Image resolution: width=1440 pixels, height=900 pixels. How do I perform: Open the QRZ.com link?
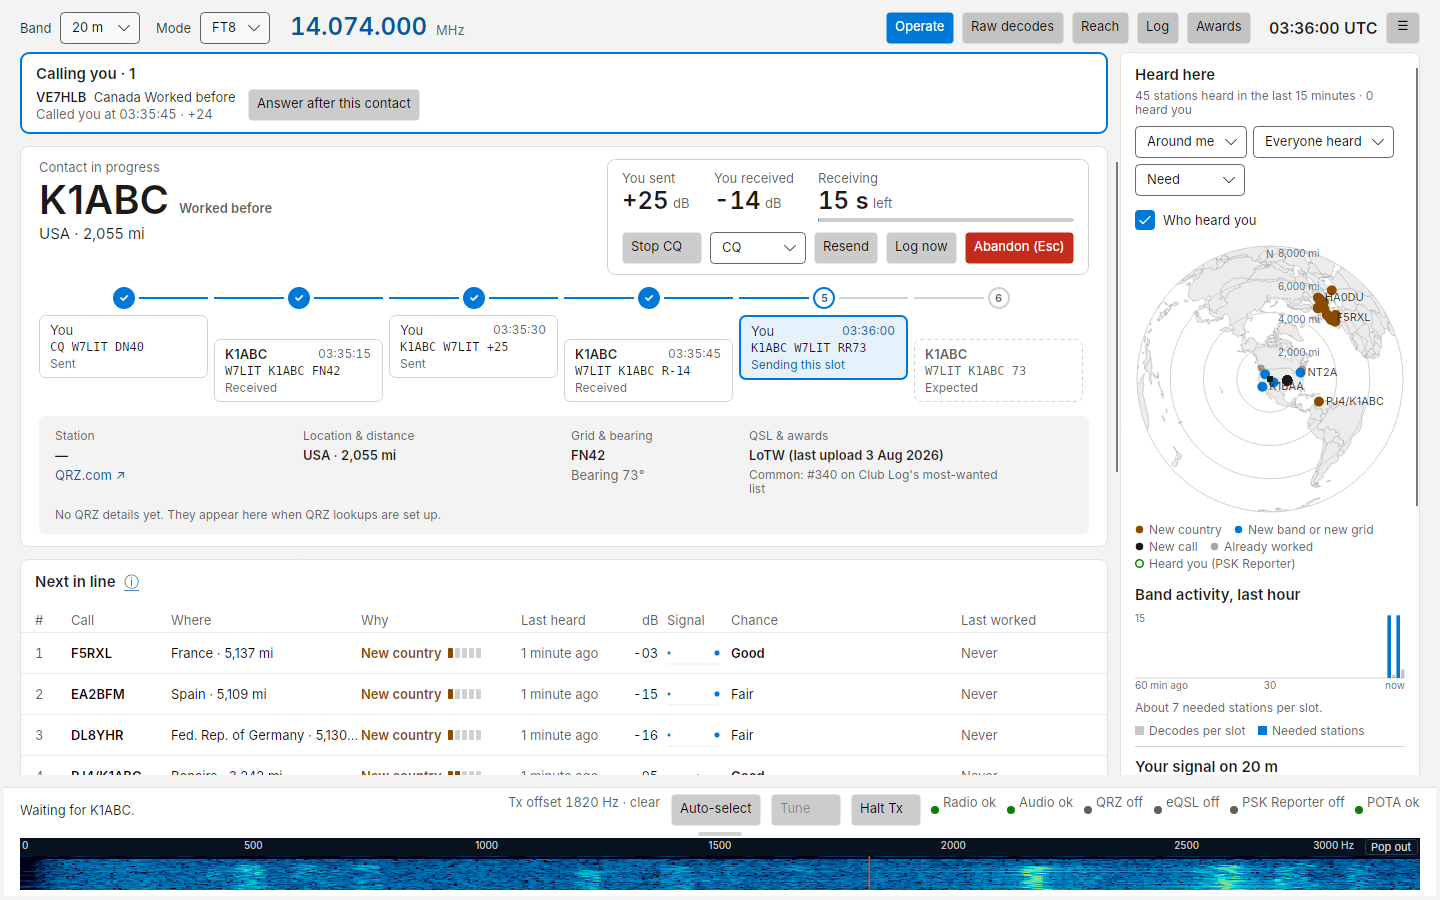90,476
